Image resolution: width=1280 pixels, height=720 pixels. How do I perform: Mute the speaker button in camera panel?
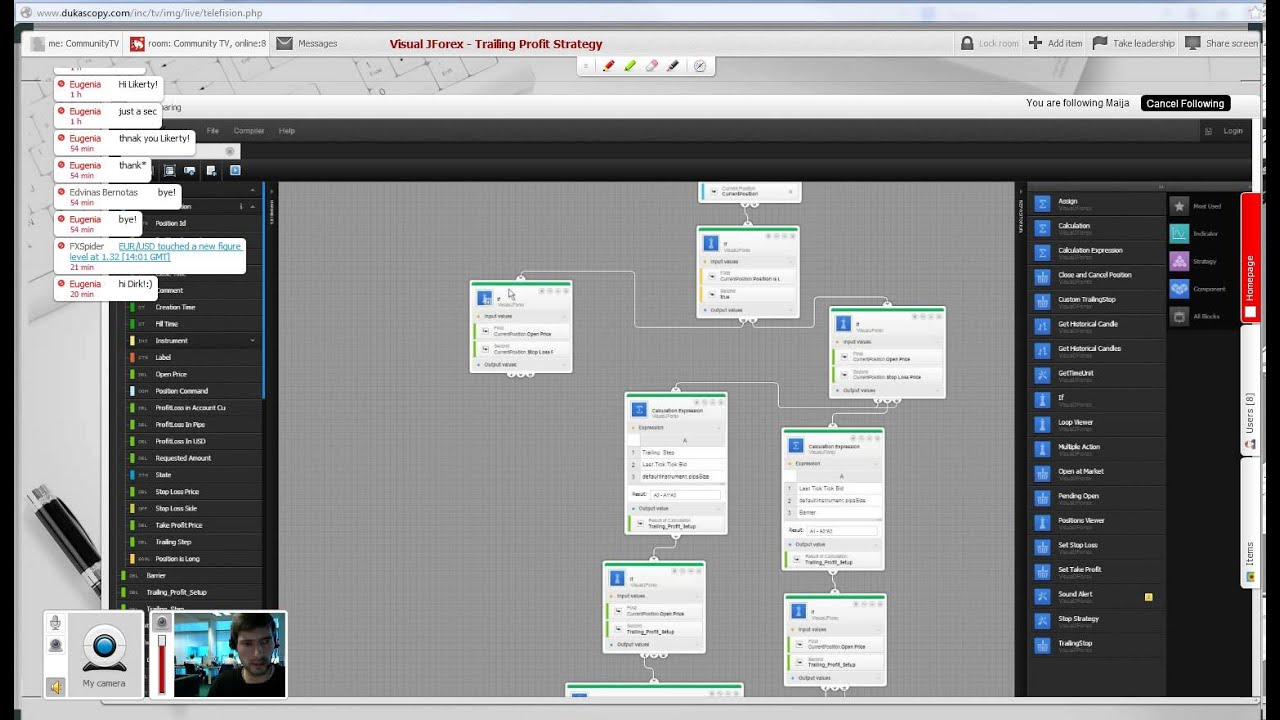[57, 687]
